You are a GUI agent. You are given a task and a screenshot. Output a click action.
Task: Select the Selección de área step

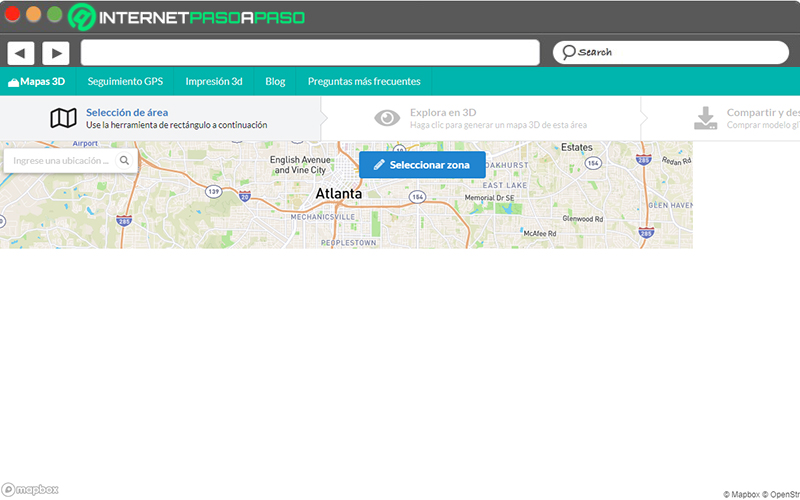click(x=160, y=118)
